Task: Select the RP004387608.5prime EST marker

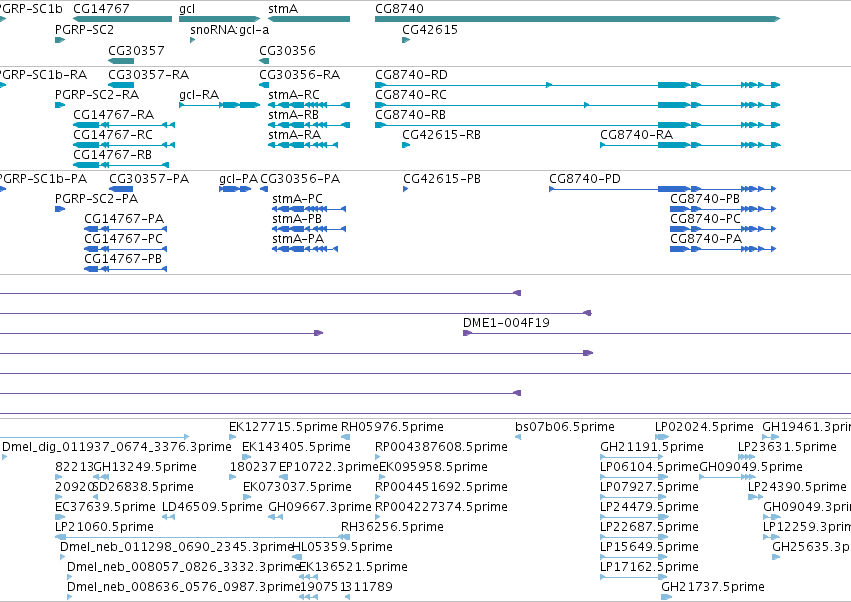Action: coord(378,457)
